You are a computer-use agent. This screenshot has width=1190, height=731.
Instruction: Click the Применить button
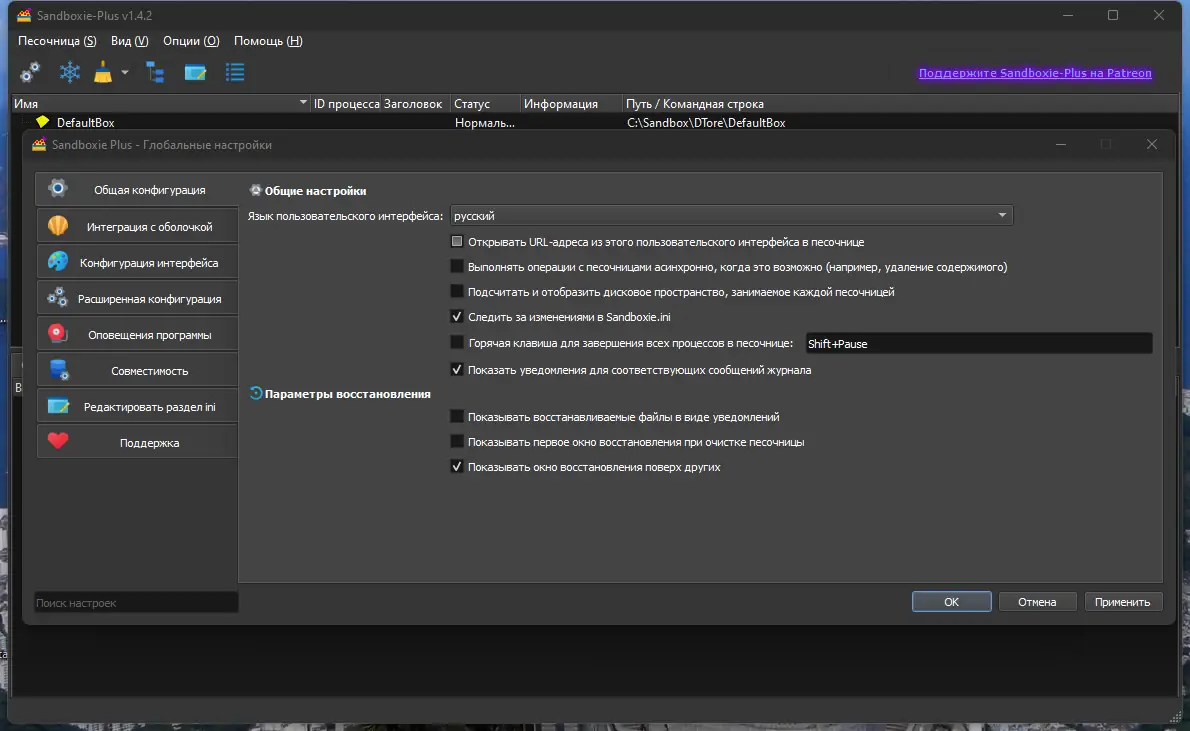[1122, 602]
